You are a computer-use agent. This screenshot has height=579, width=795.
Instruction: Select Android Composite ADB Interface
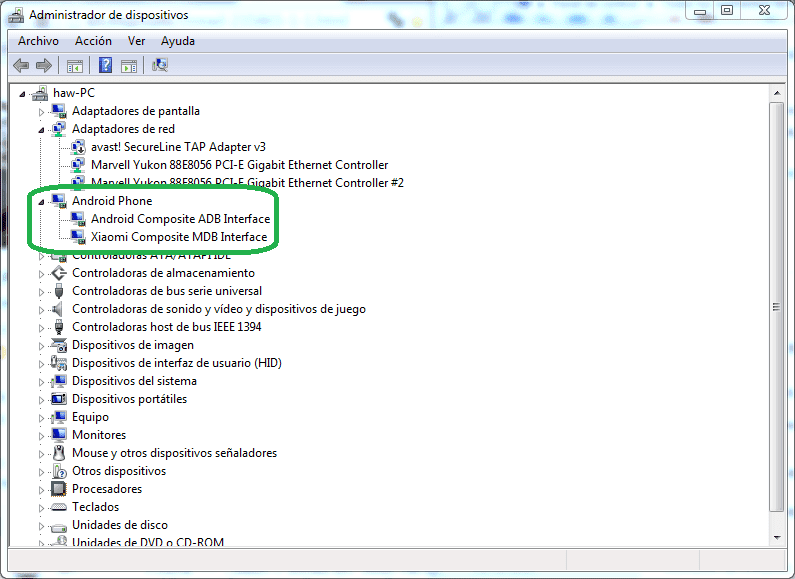(x=180, y=219)
